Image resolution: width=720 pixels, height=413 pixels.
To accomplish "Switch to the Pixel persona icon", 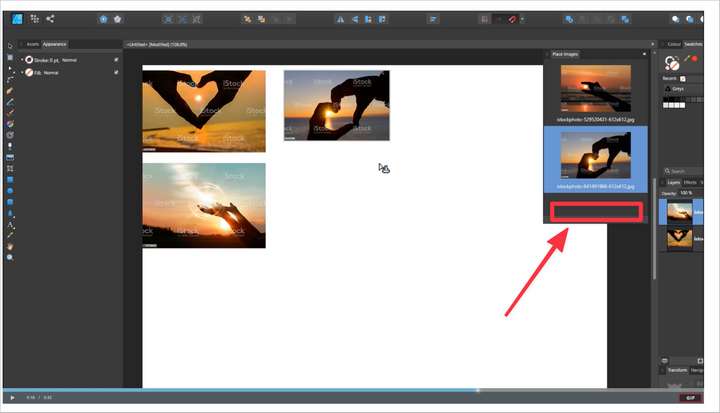I will pos(34,19).
